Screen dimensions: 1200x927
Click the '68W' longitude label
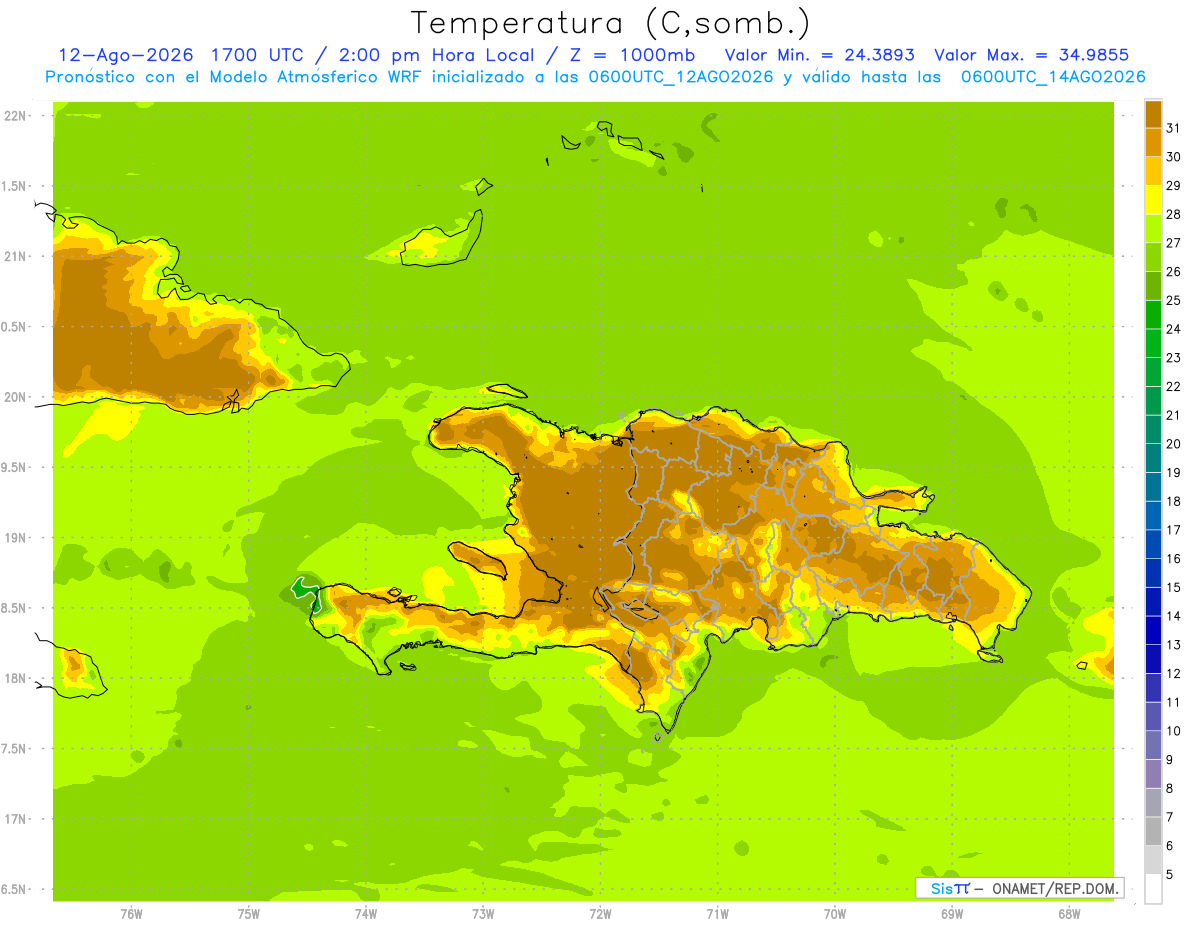(1068, 914)
